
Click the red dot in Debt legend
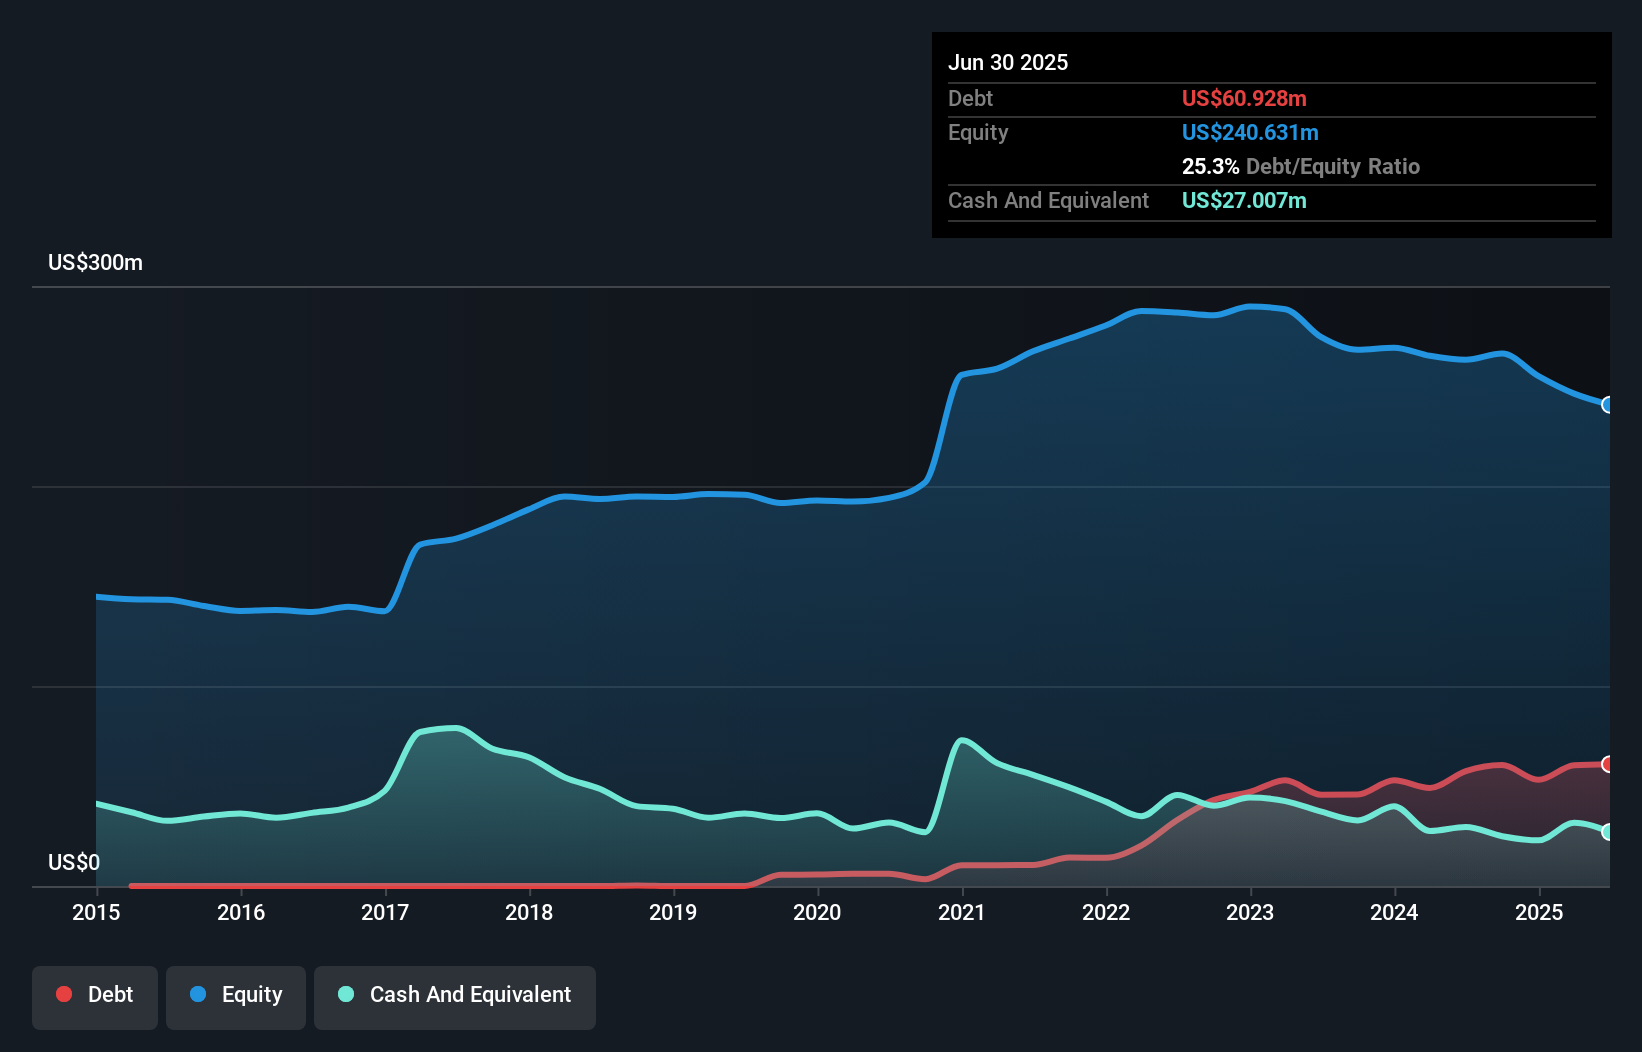pos(64,994)
